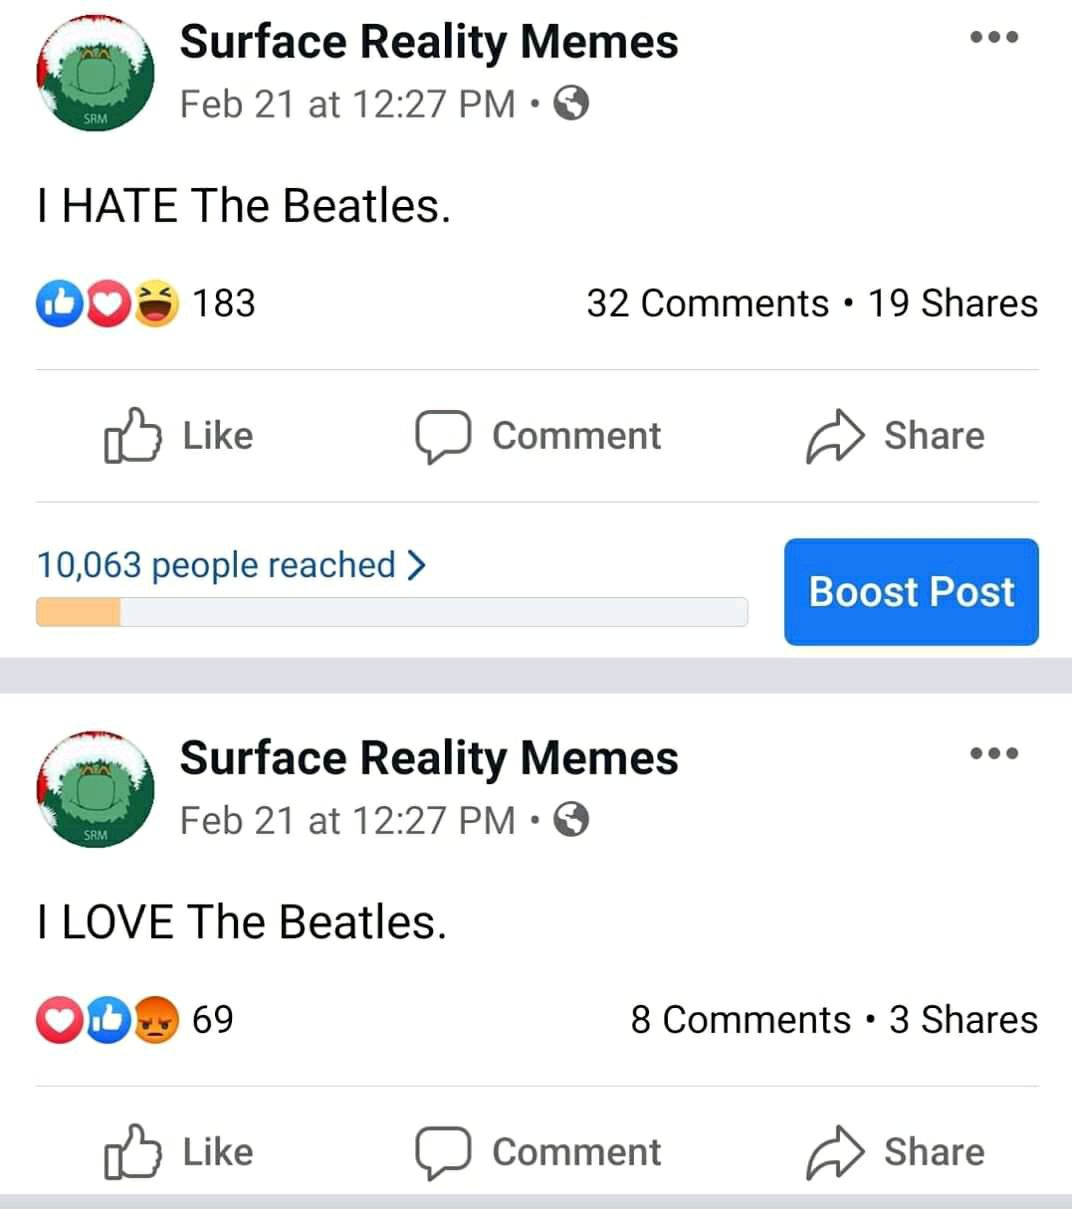This screenshot has height=1209, width=1072.
Task: Open the three-dot menu on LOVE Beatles post
Action: 995,753
